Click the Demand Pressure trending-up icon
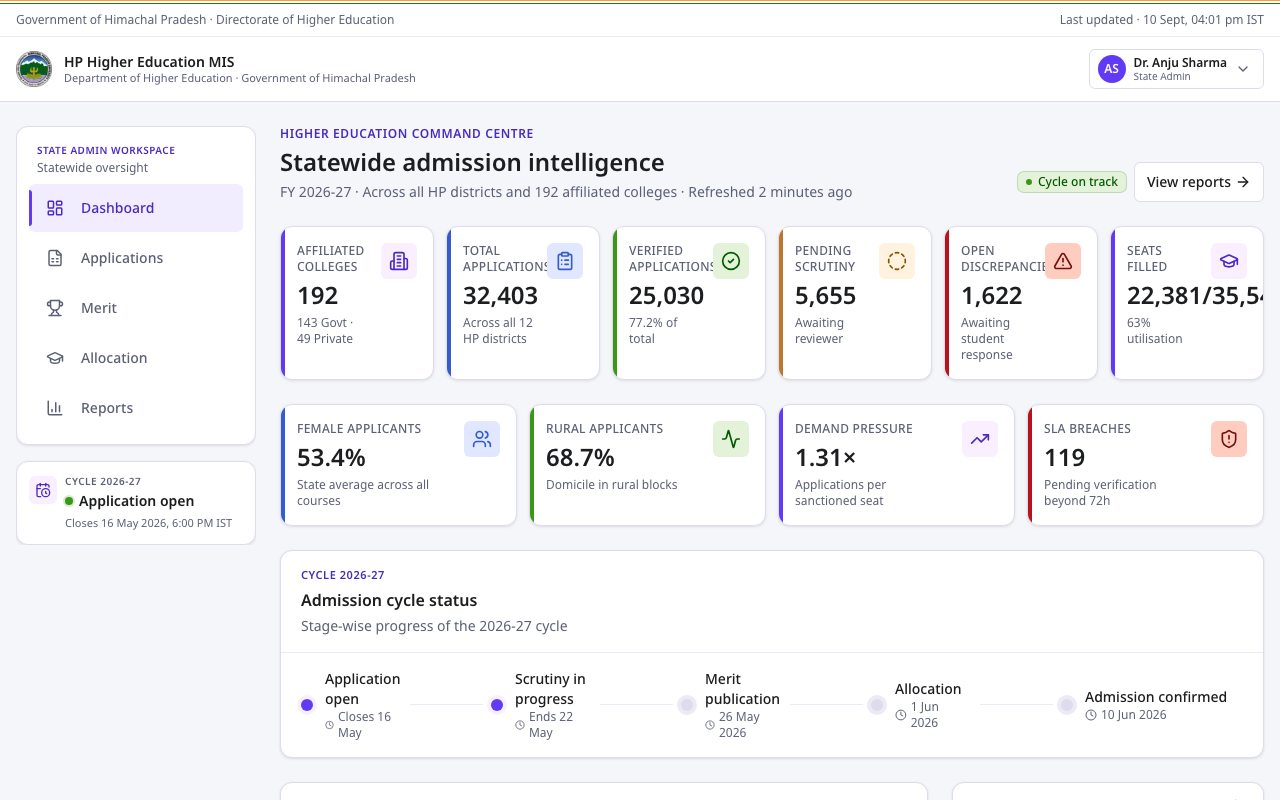The height and width of the screenshot is (800, 1280). 980,439
